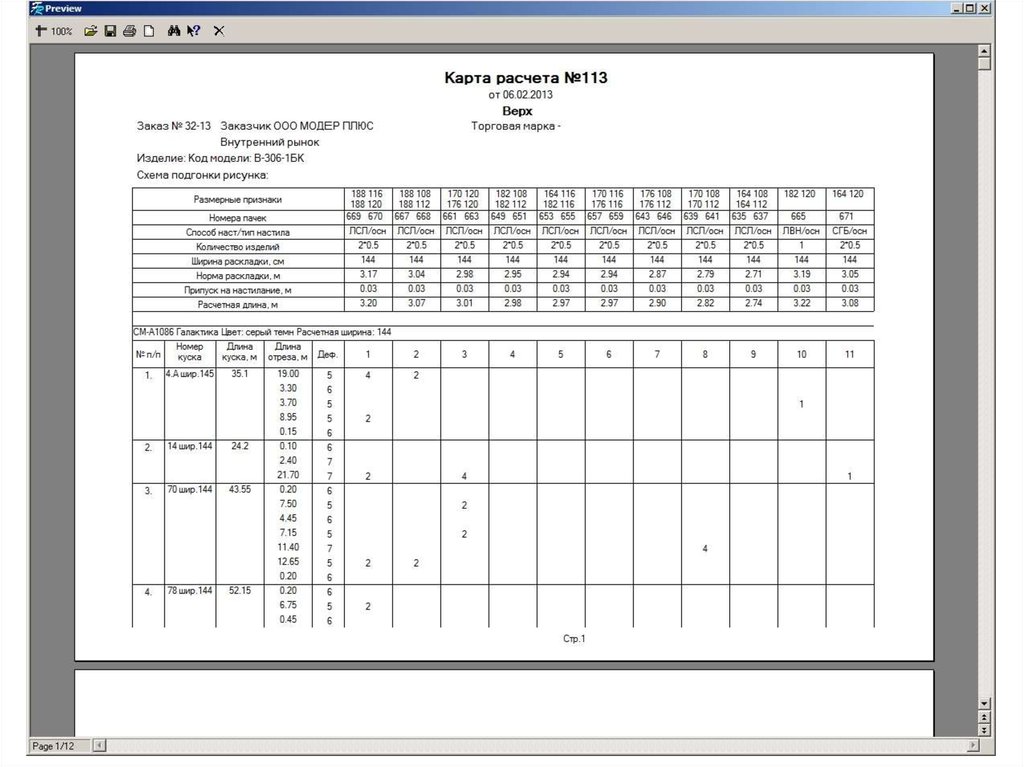The height and width of the screenshot is (767, 1024).
Task: Jump to the next page with double-down arrow
Action: tap(984, 729)
